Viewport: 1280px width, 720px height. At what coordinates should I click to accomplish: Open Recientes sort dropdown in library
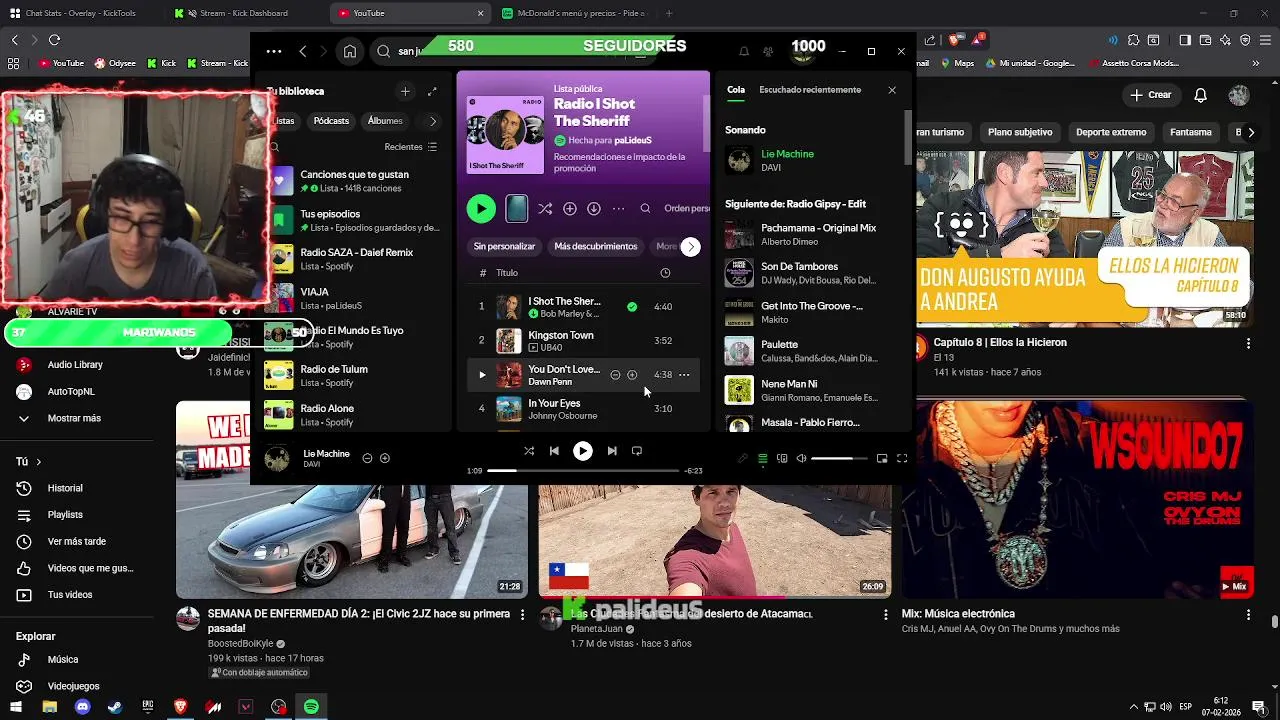[411, 147]
